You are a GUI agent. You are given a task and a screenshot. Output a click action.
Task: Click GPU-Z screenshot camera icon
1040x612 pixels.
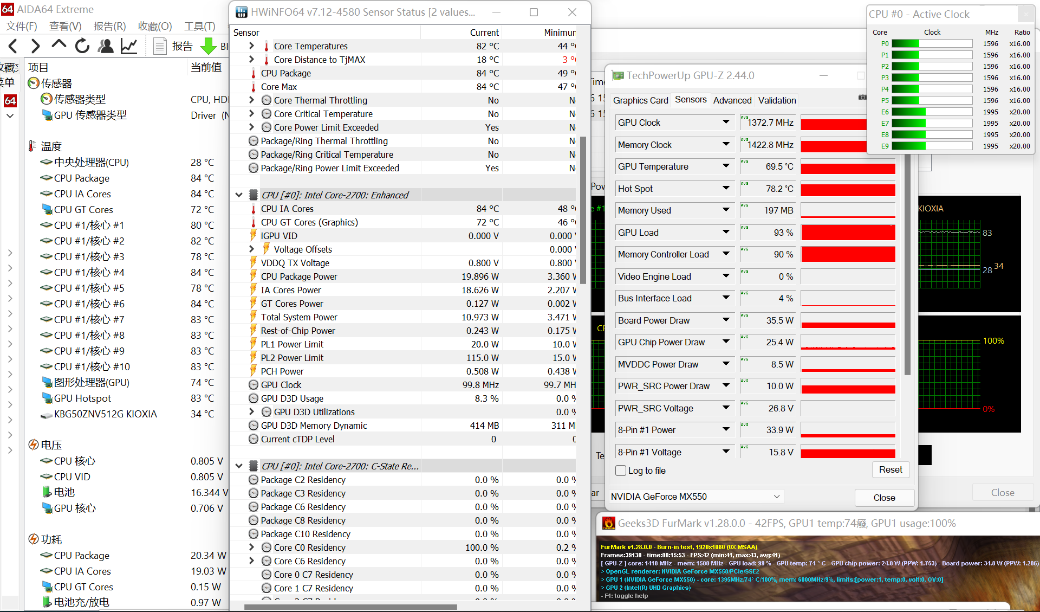coord(862,97)
